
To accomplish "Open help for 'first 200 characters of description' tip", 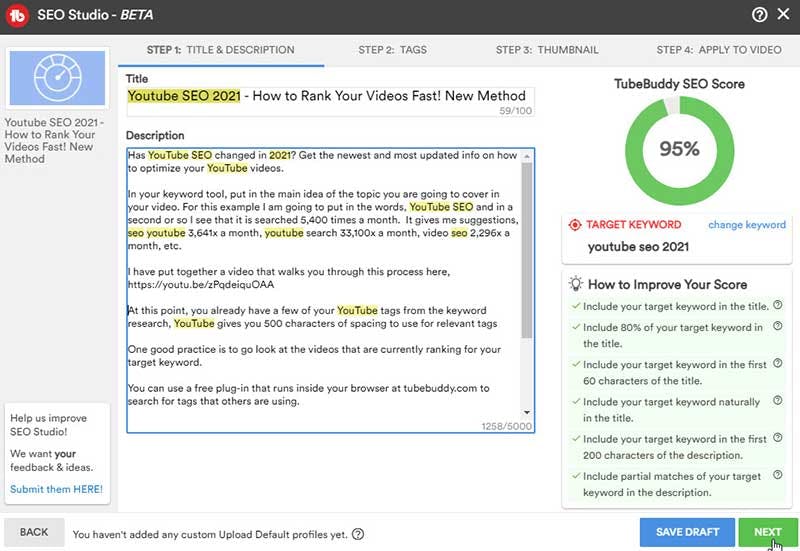I will point(777,439).
